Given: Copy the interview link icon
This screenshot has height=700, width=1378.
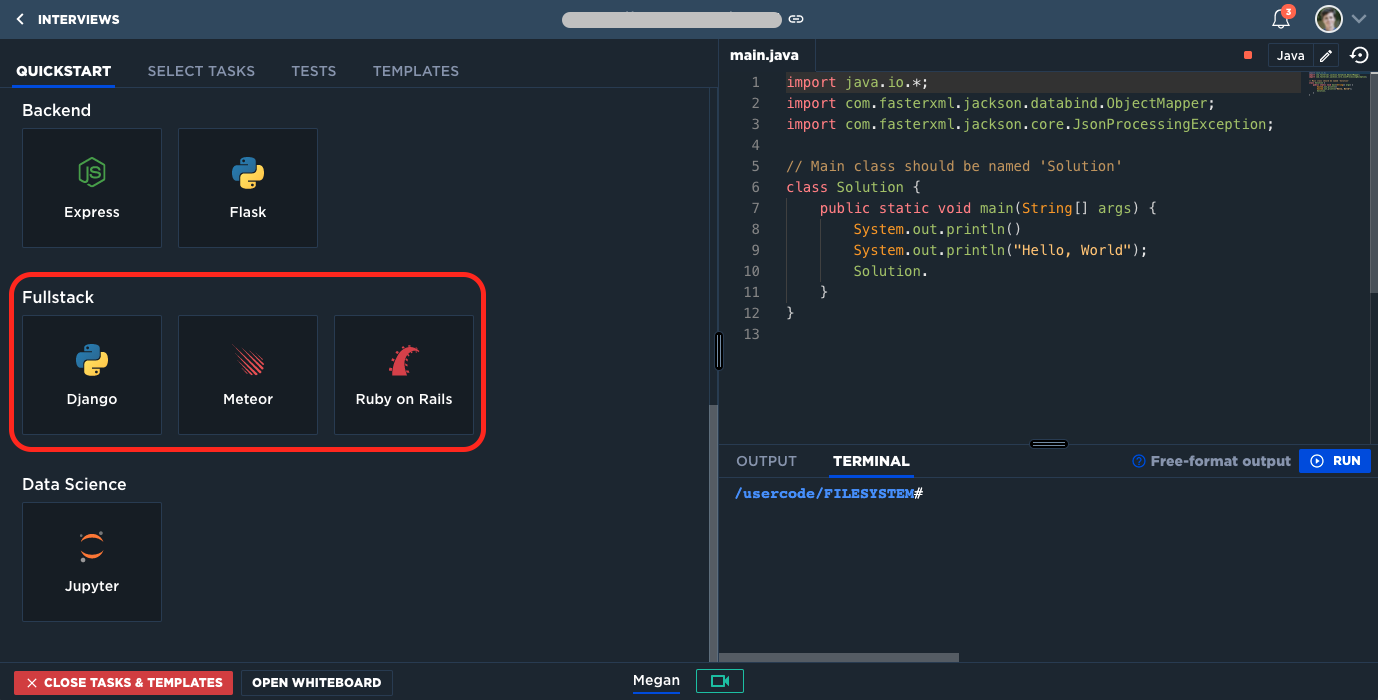Looking at the screenshot, I should 796,19.
